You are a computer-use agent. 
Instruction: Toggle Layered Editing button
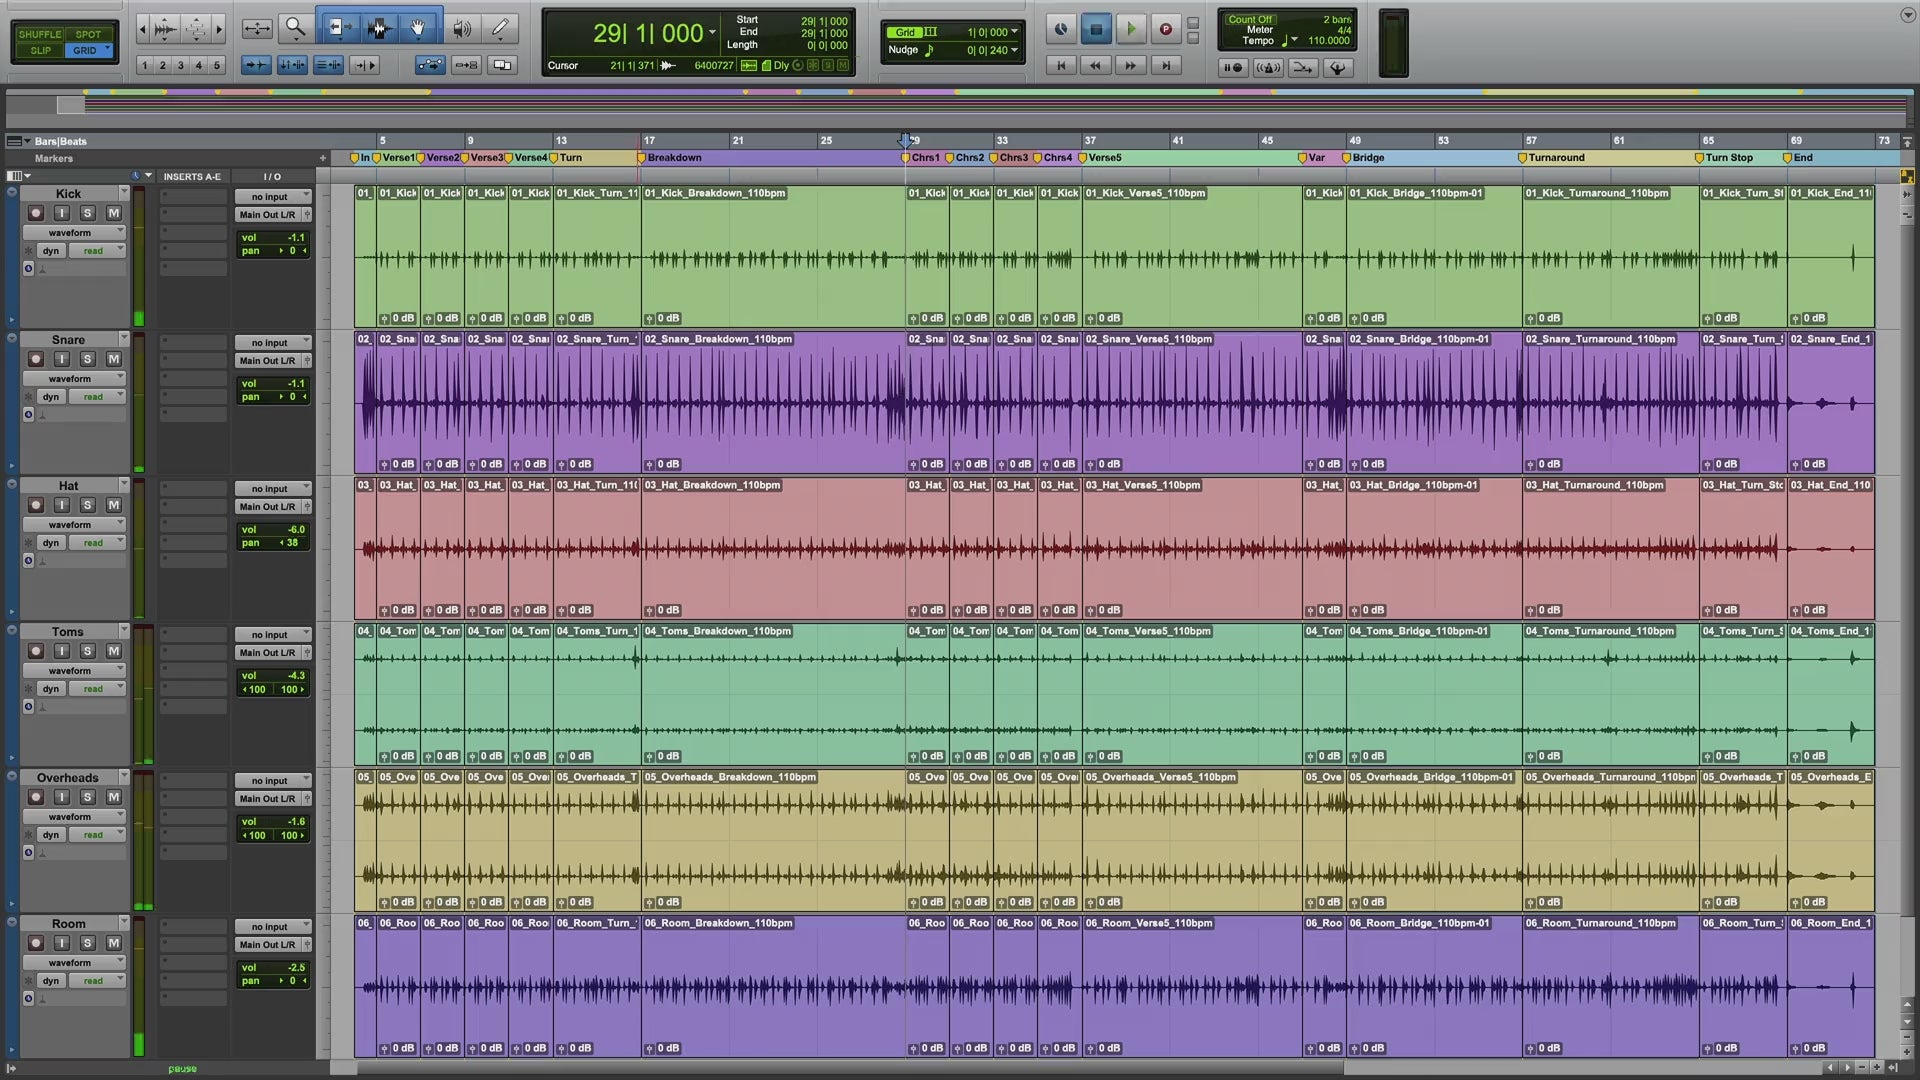[x=502, y=65]
